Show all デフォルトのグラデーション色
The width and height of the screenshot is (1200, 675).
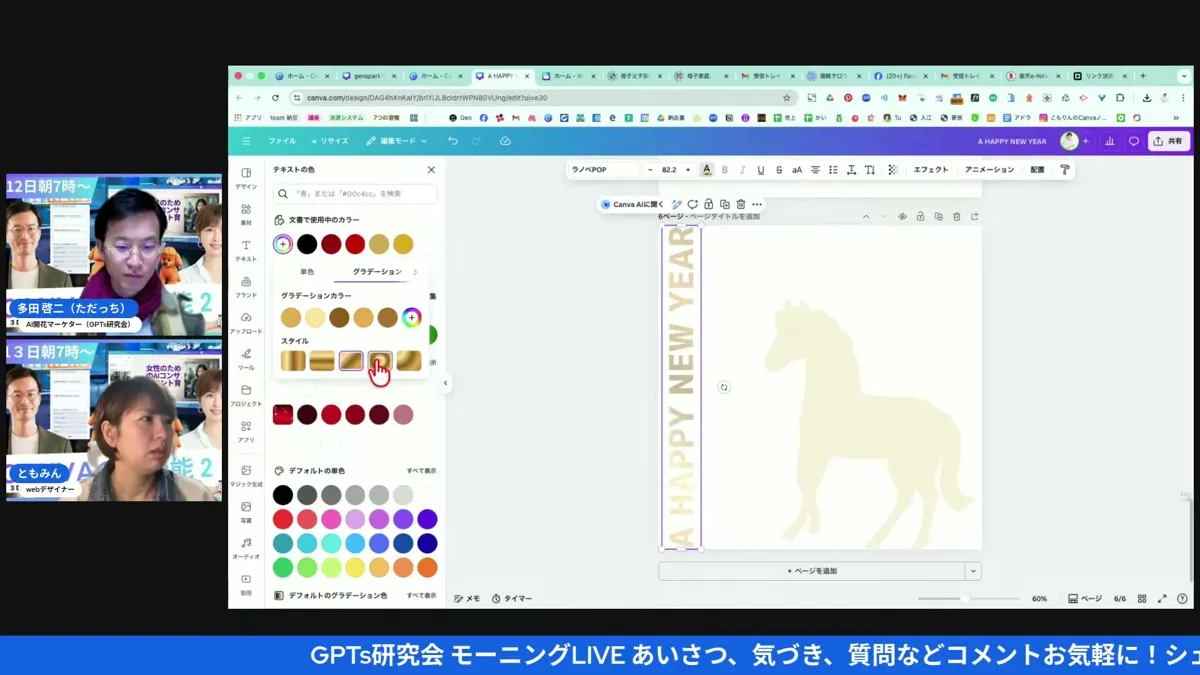(x=421, y=596)
